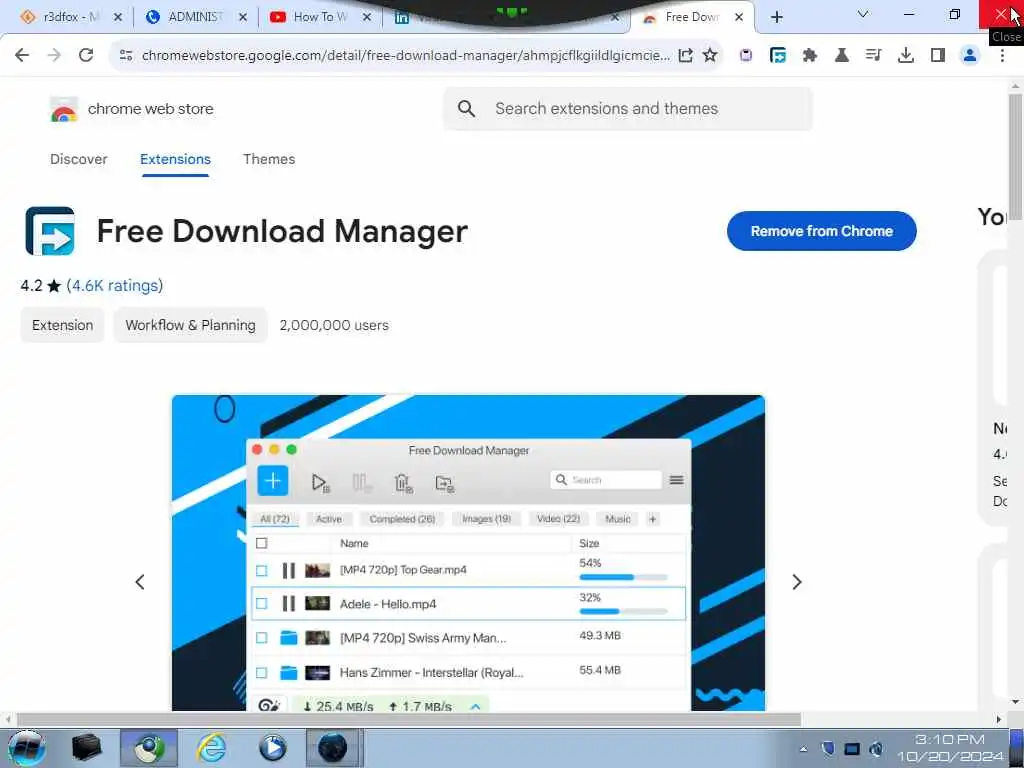Click the Free Download Manager title heading

pyautogui.click(x=282, y=231)
